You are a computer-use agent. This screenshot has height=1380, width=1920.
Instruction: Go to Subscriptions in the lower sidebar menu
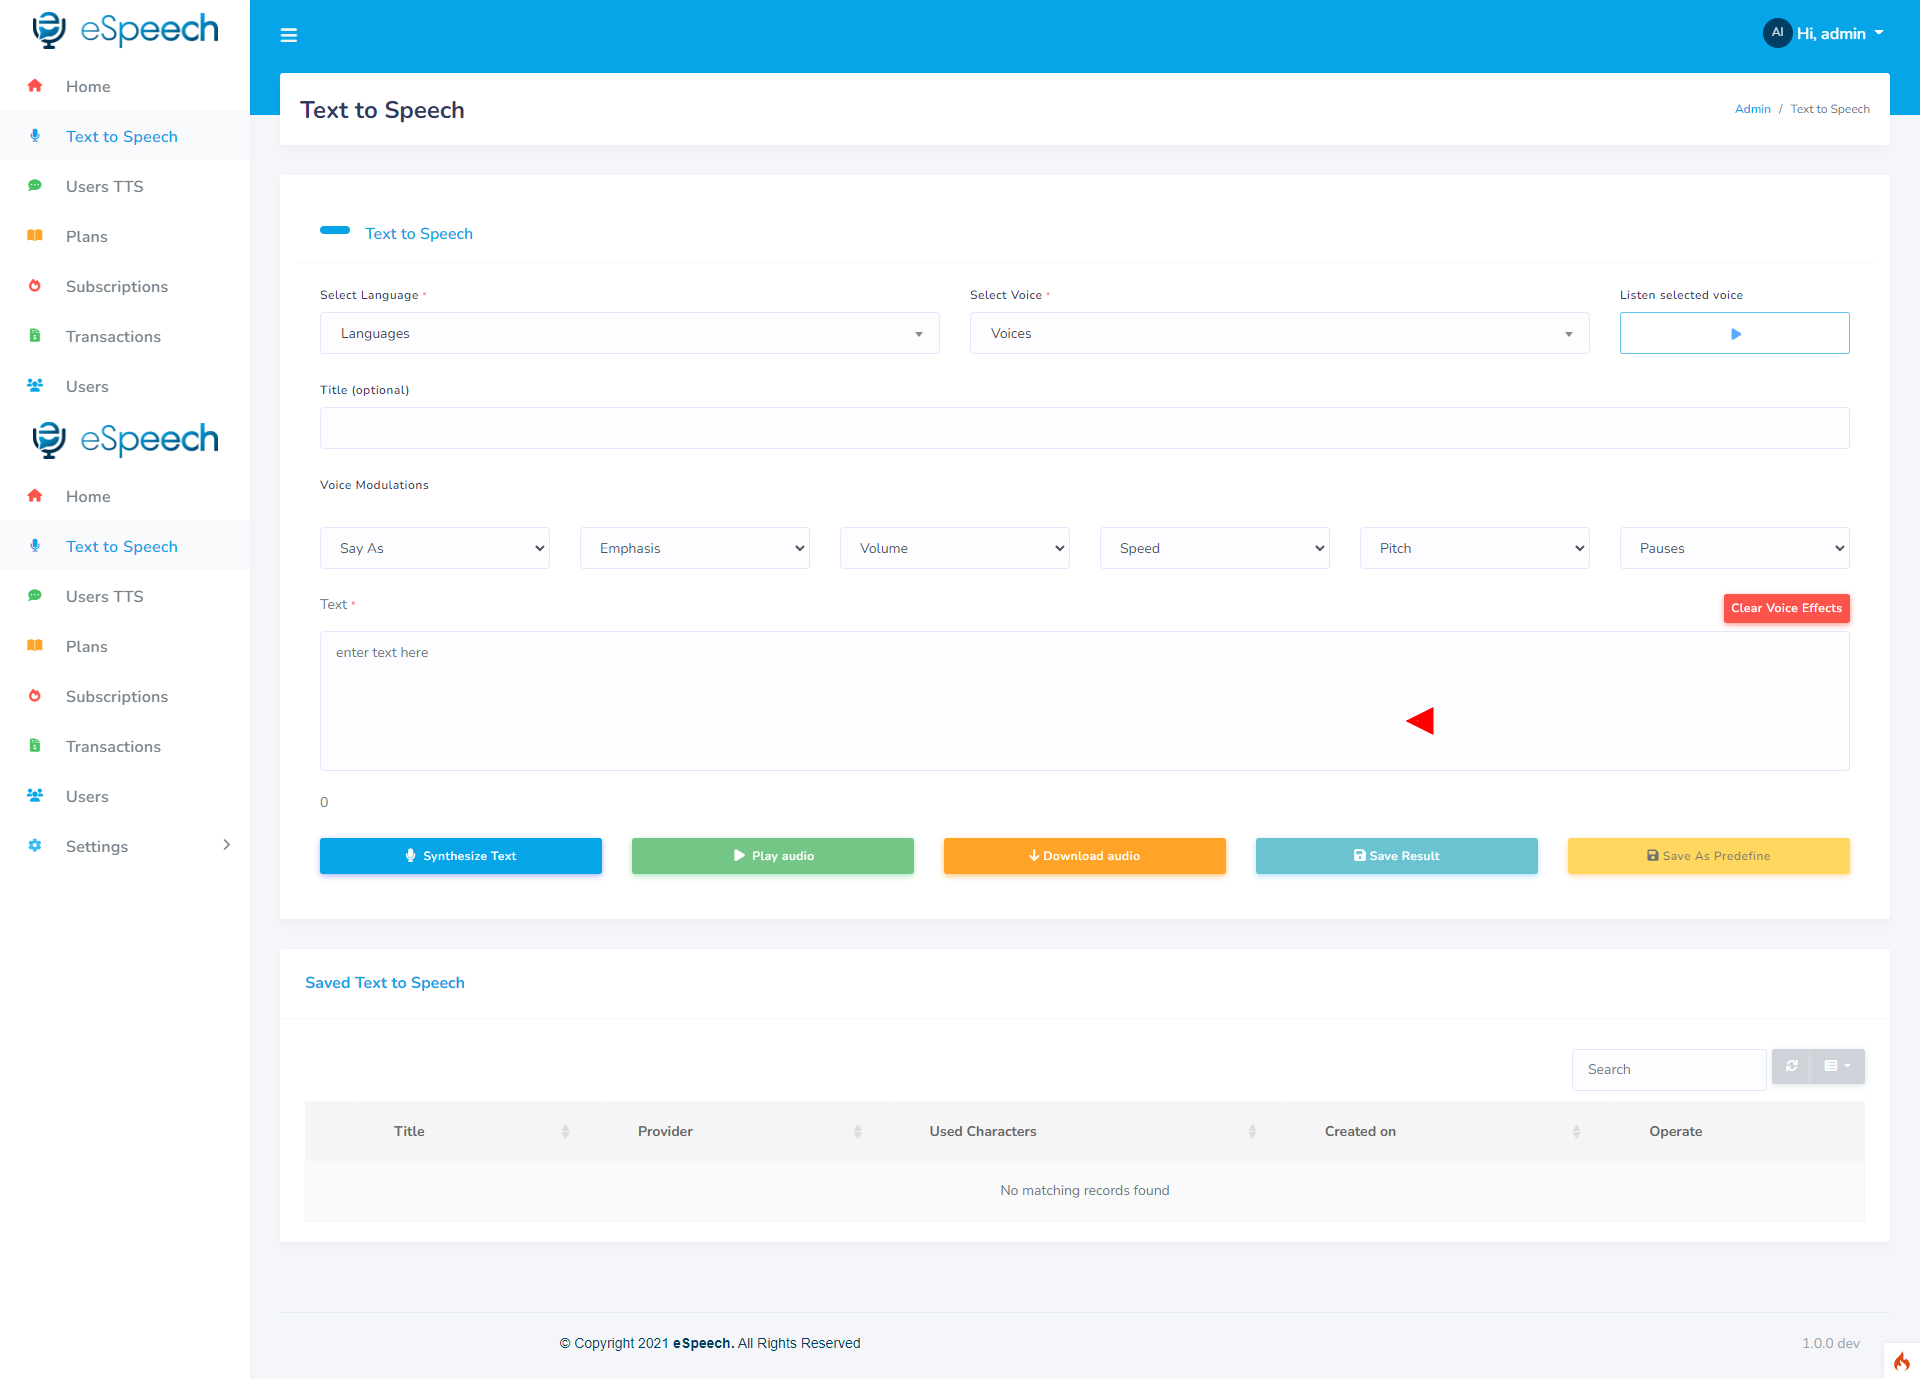pyautogui.click(x=116, y=697)
